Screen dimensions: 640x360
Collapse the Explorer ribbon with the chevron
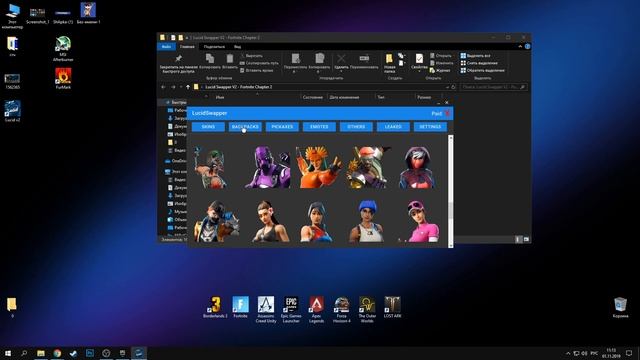520,47
